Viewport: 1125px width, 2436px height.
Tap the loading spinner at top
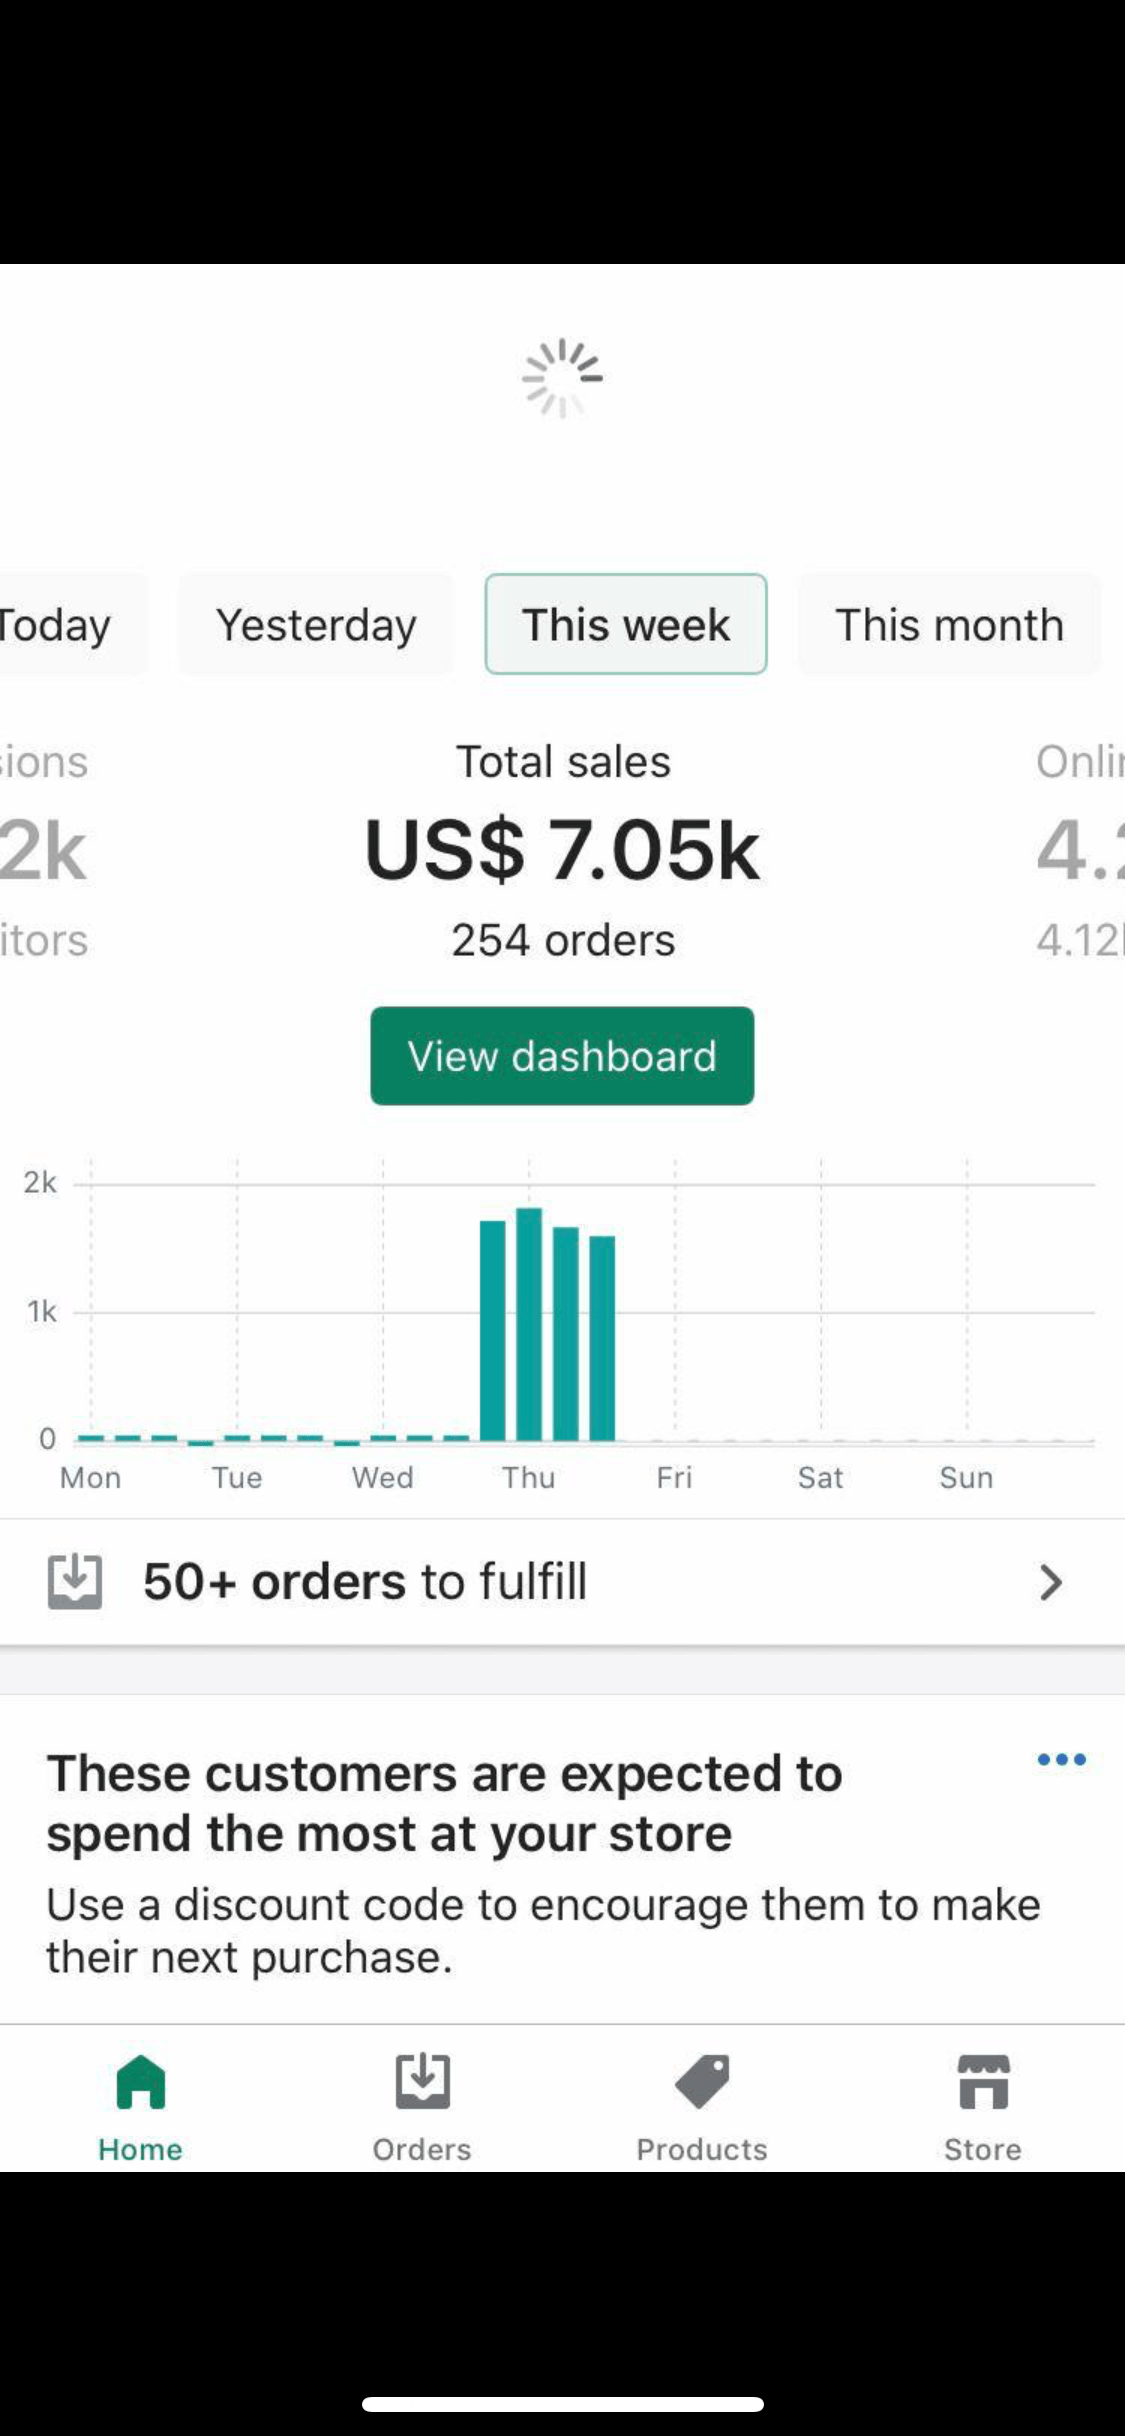coord(562,378)
